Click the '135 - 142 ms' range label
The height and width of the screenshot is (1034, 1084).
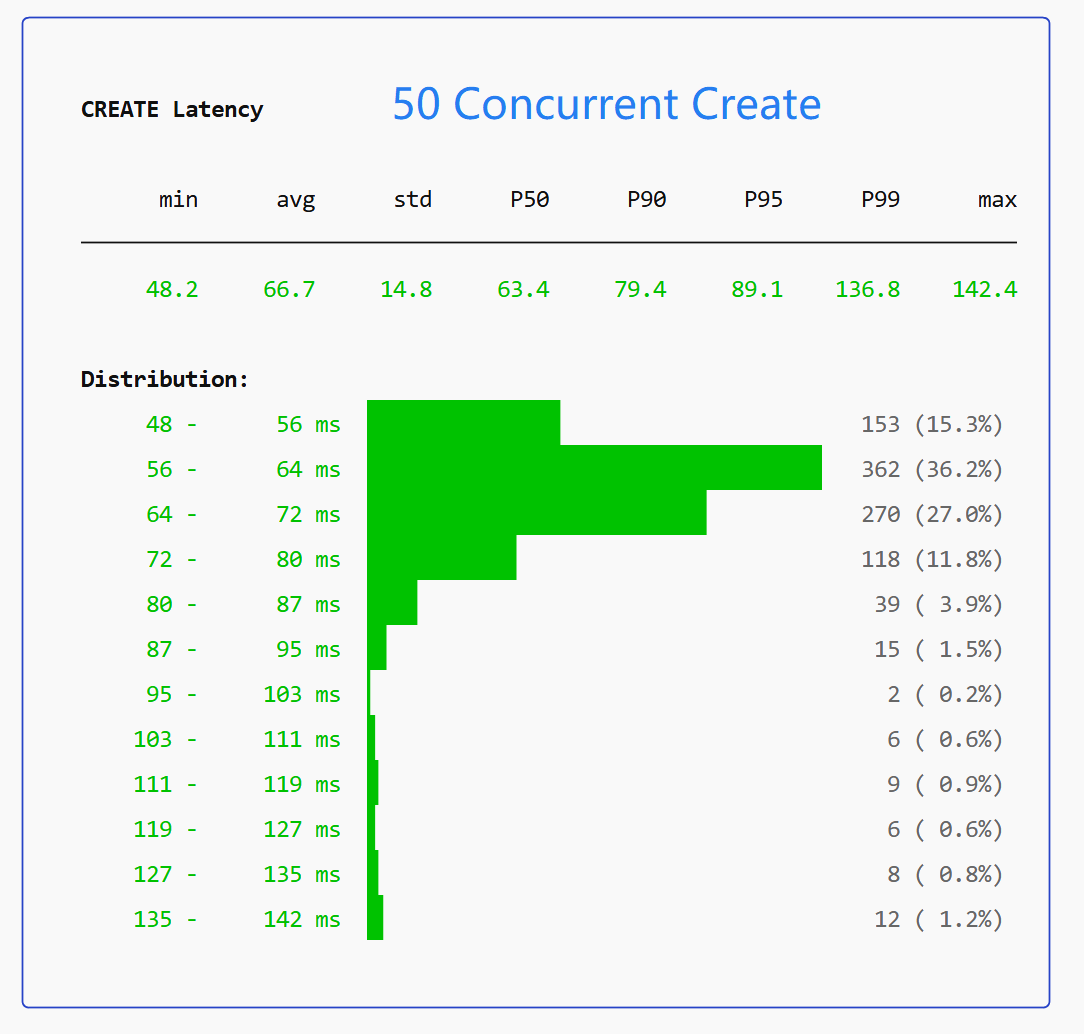coord(237,919)
